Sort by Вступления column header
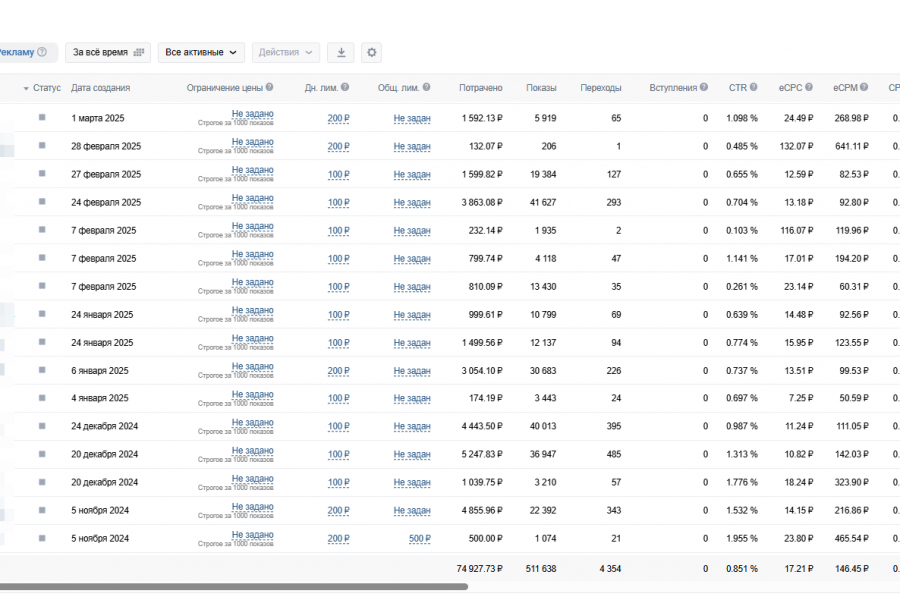The image size is (900, 600). tap(673, 88)
